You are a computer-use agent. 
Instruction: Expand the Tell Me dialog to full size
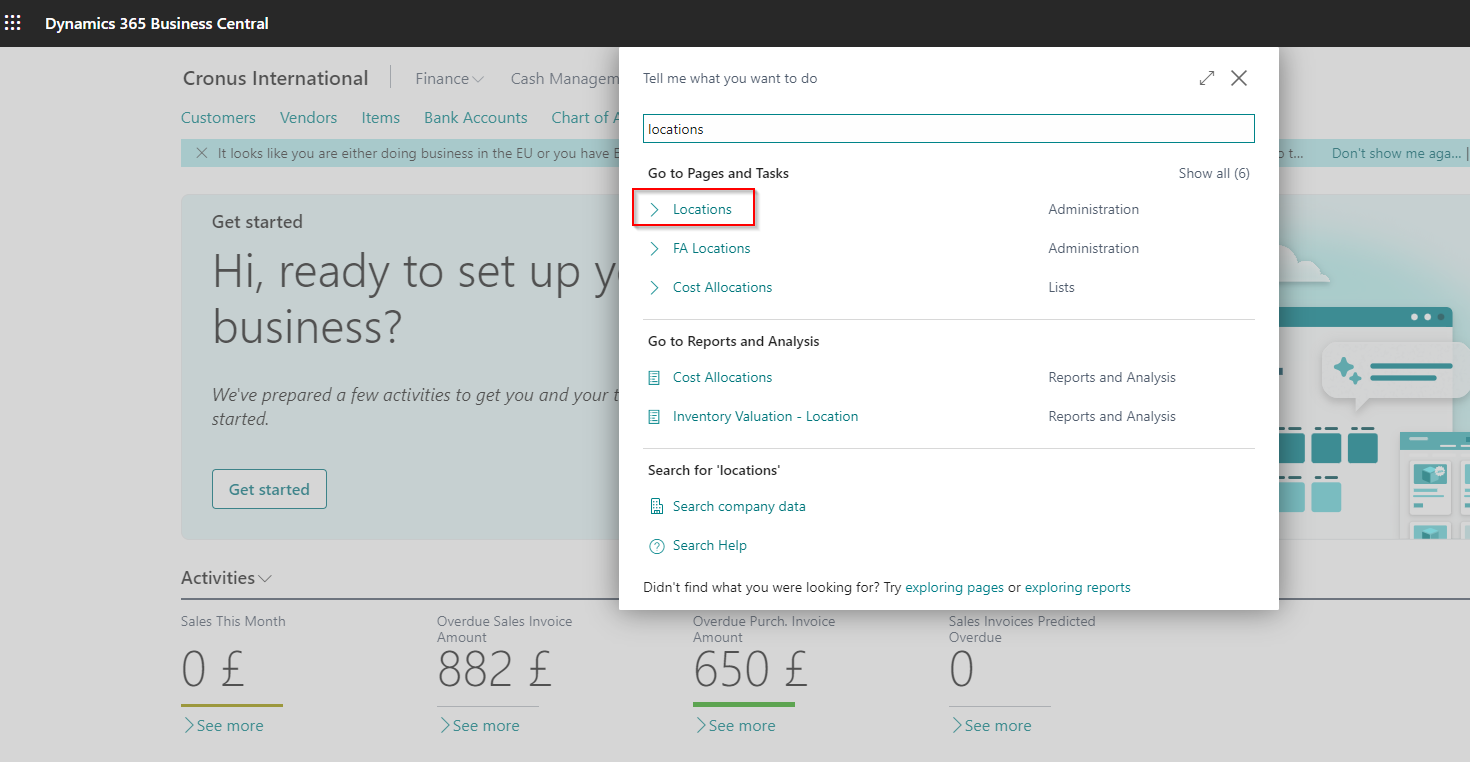1207,78
